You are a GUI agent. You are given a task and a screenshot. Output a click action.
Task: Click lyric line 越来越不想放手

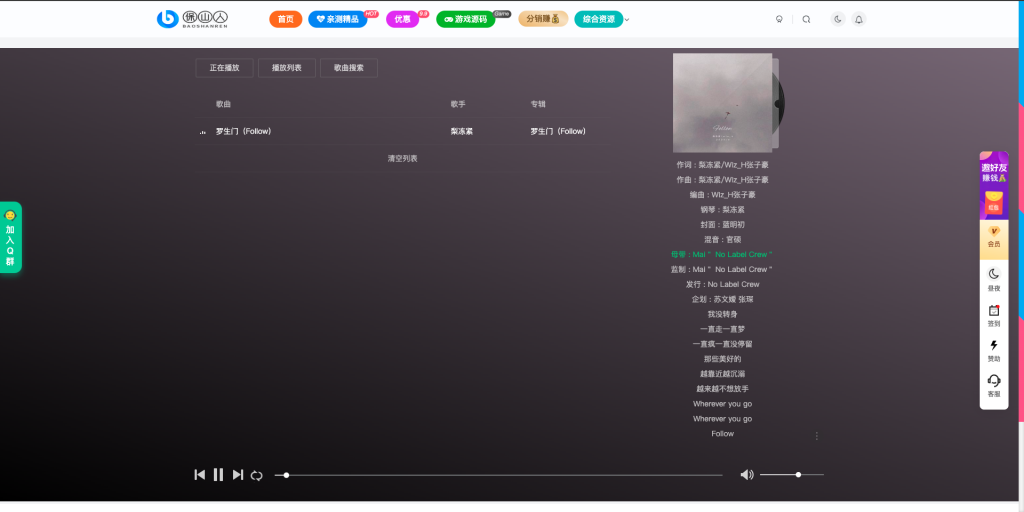[x=722, y=389]
